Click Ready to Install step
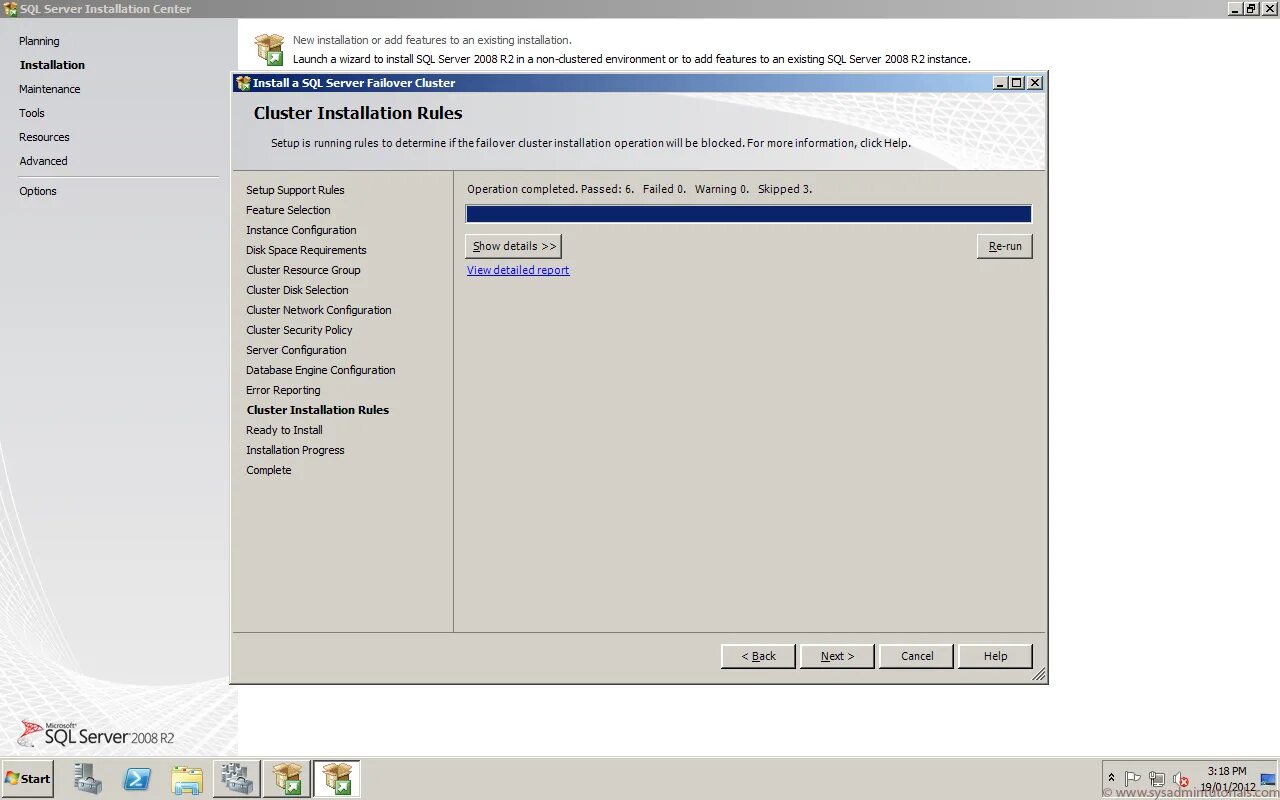 (x=284, y=430)
